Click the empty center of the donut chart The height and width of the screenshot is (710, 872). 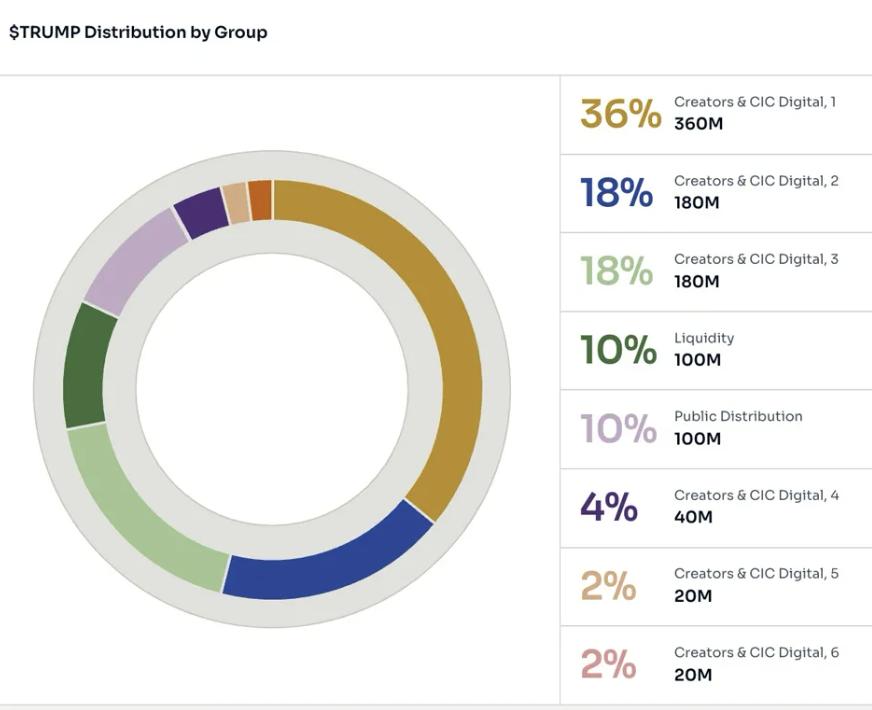click(x=272, y=390)
